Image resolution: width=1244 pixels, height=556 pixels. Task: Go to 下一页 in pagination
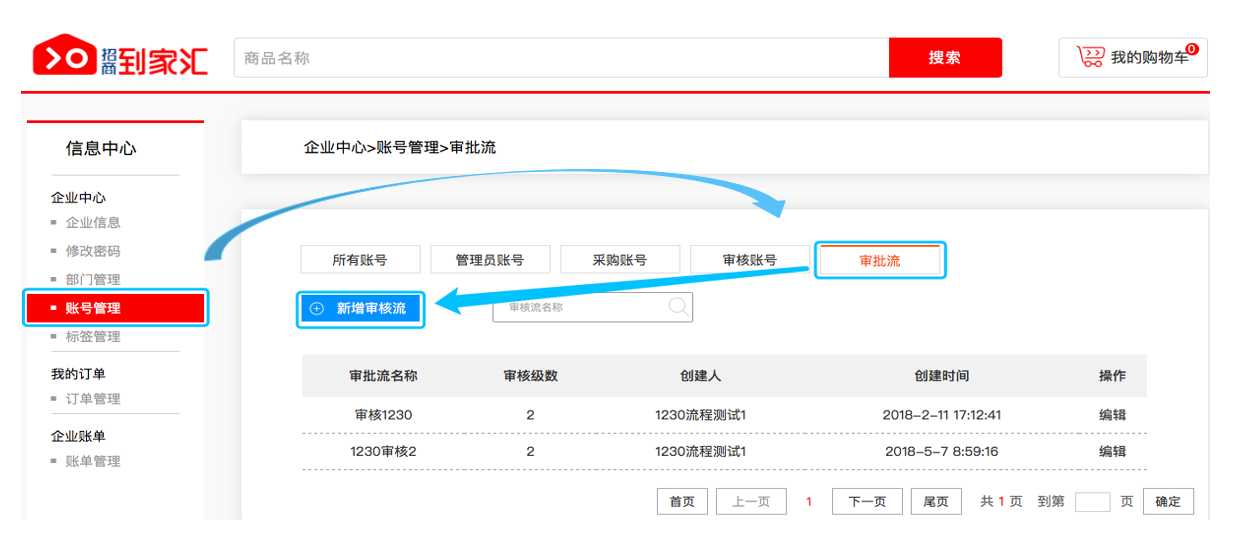tap(867, 502)
